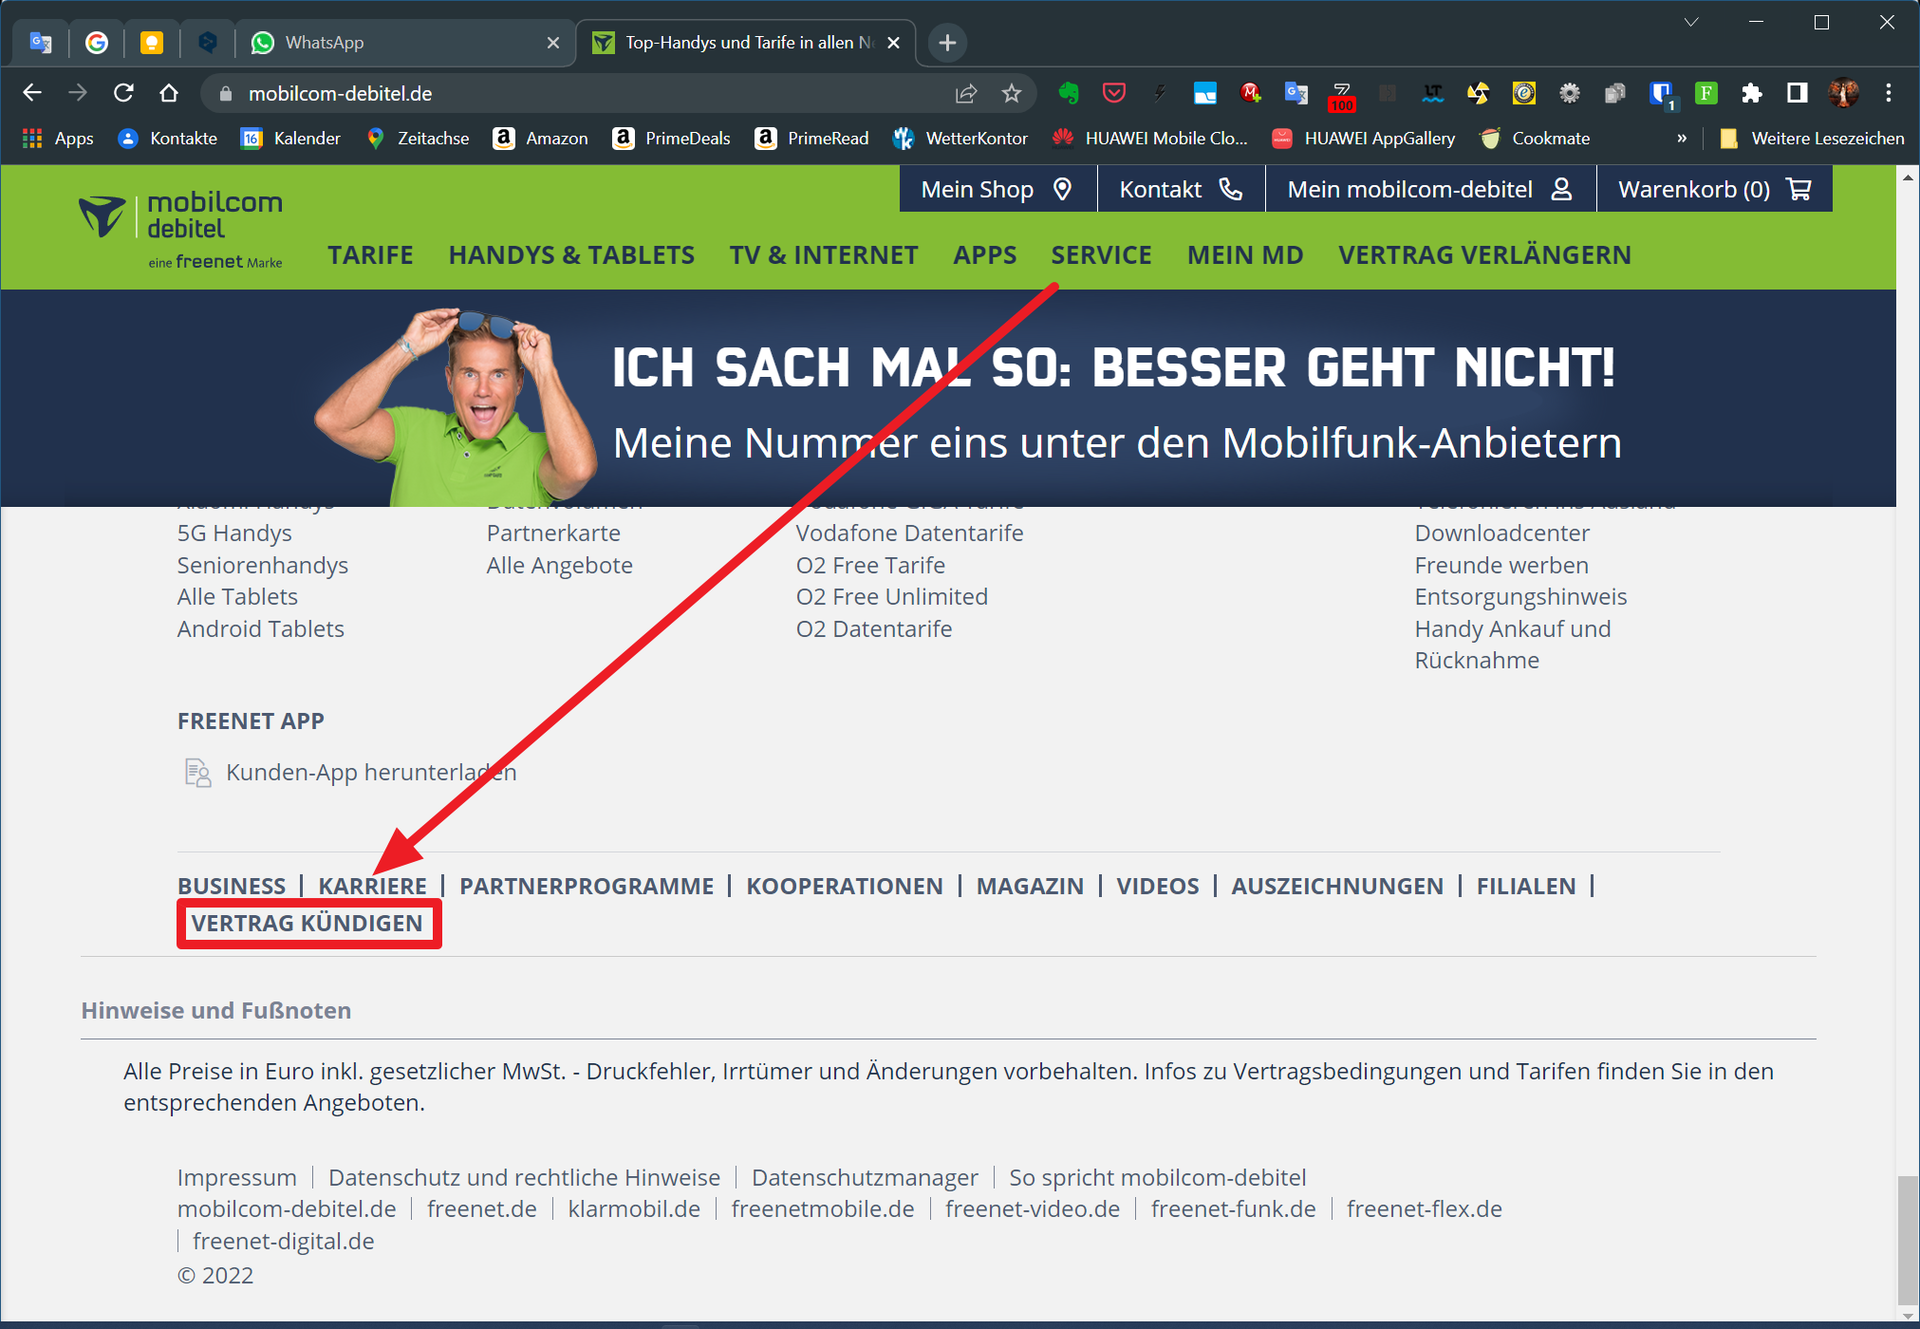Image resolution: width=1920 pixels, height=1329 pixels.
Task: Open the Apps bookmark shortcut
Action: point(58,138)
